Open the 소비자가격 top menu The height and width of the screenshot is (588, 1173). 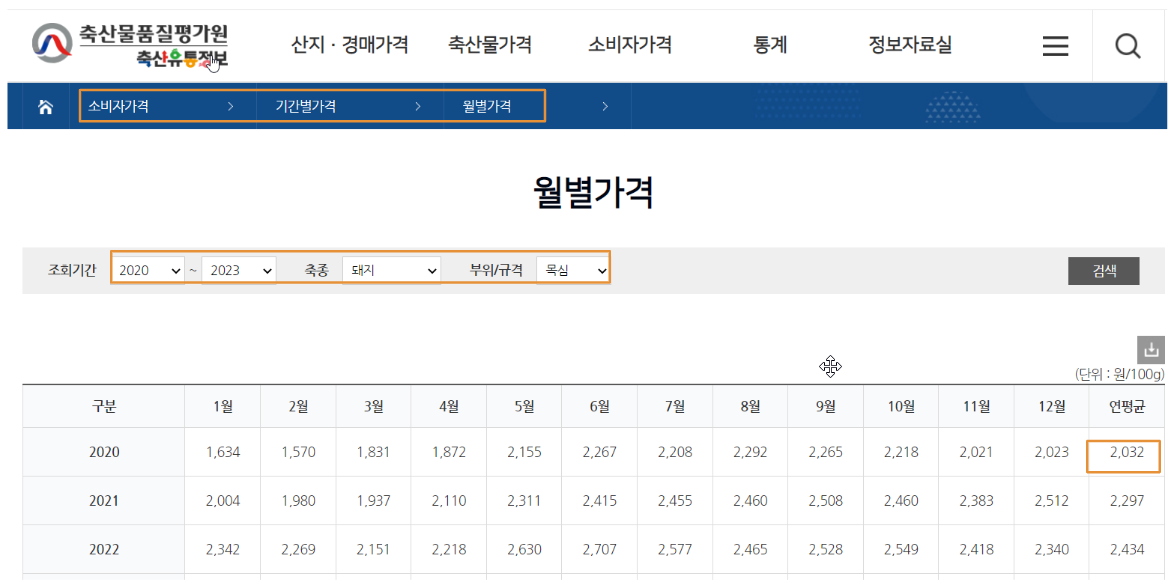tap(630, 45)
